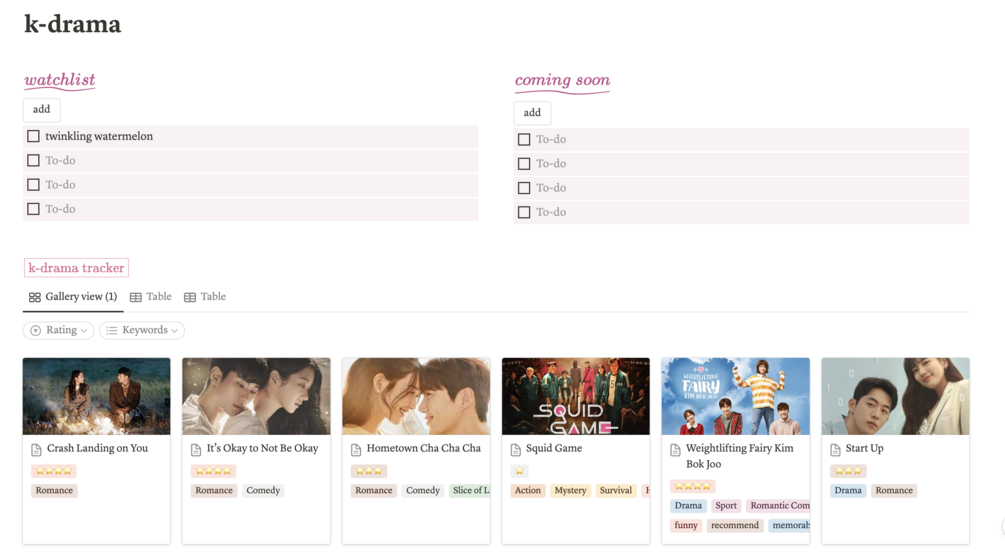1005x552 pixels.
Task: Click the Slice of Life tag on Hometown Cha Cha Cha
Action: [x=470, y=490]
